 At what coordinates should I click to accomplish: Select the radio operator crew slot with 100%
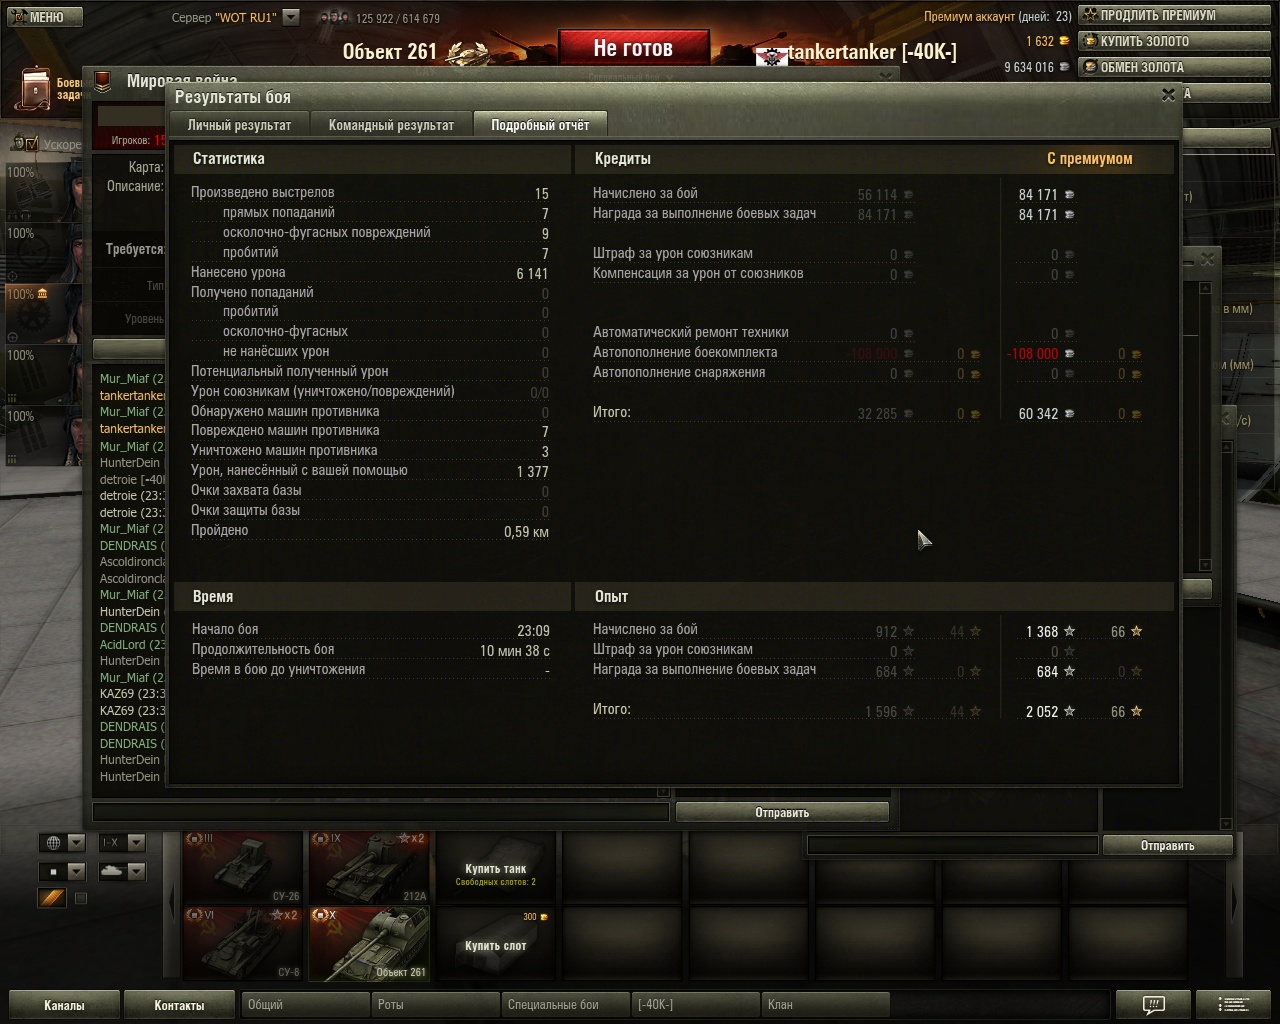coord(45,313)
